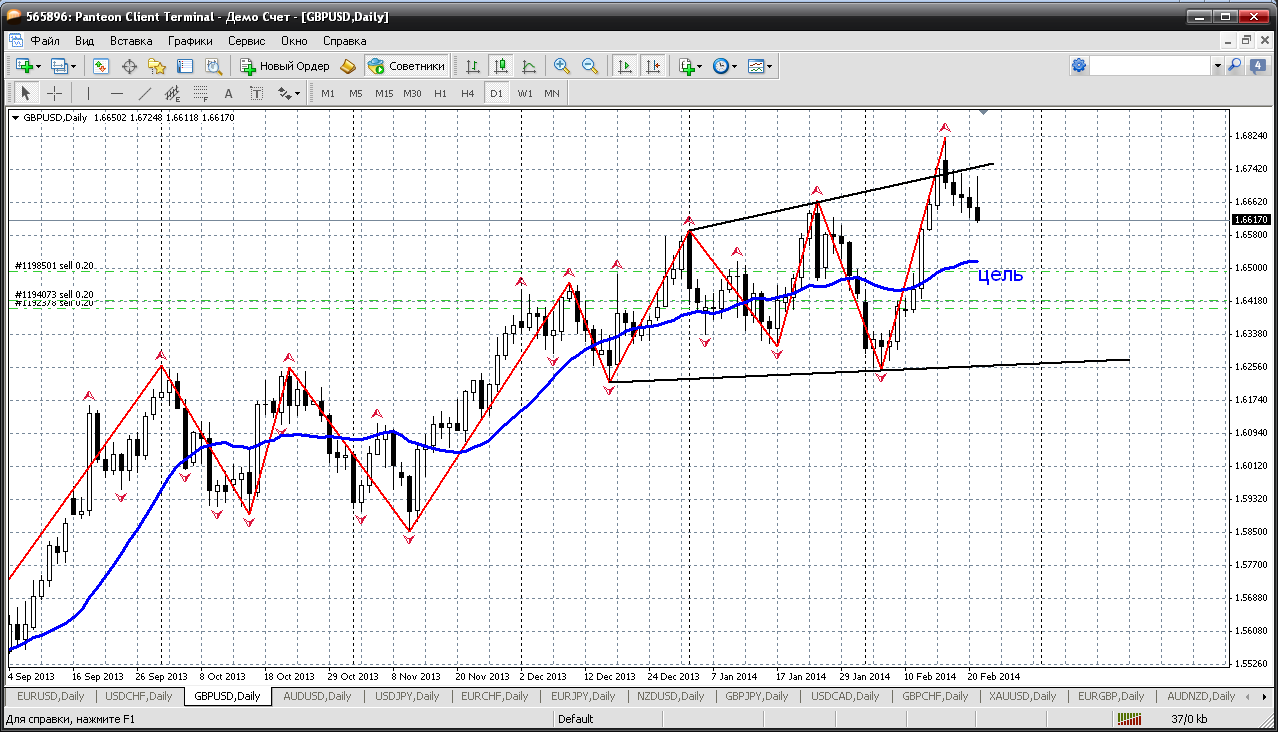Image resolution: width=1278 pixels, height=732 pixels.
Task: Zoom in on the chart
Action: tap(562, 66)
